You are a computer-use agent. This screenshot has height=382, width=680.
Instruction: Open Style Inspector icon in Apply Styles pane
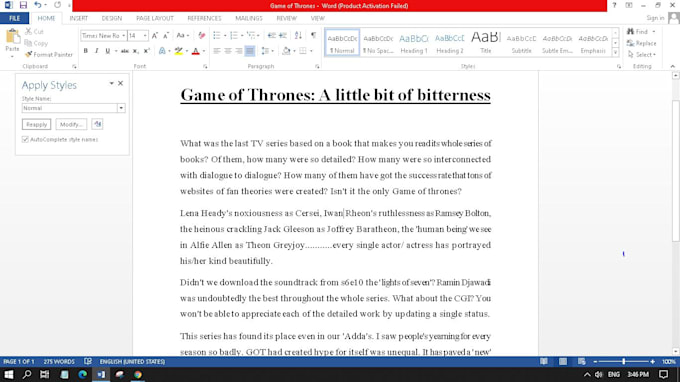click(x=97, y=124)
